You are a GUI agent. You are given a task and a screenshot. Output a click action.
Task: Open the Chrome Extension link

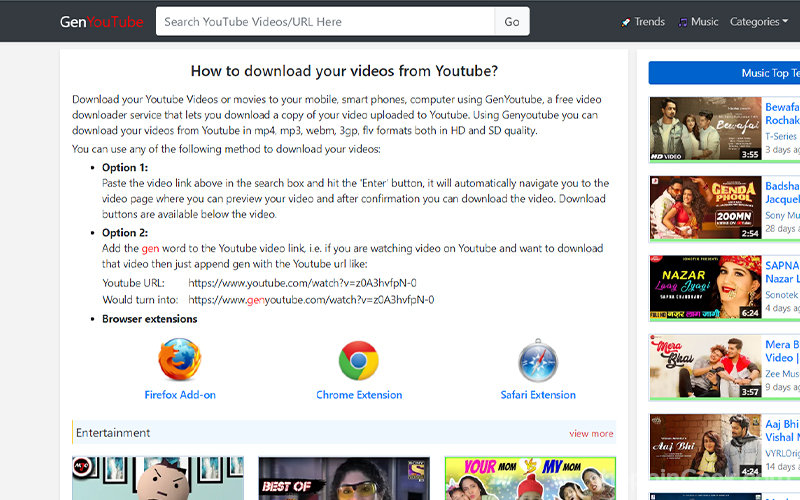coord(359,395)
